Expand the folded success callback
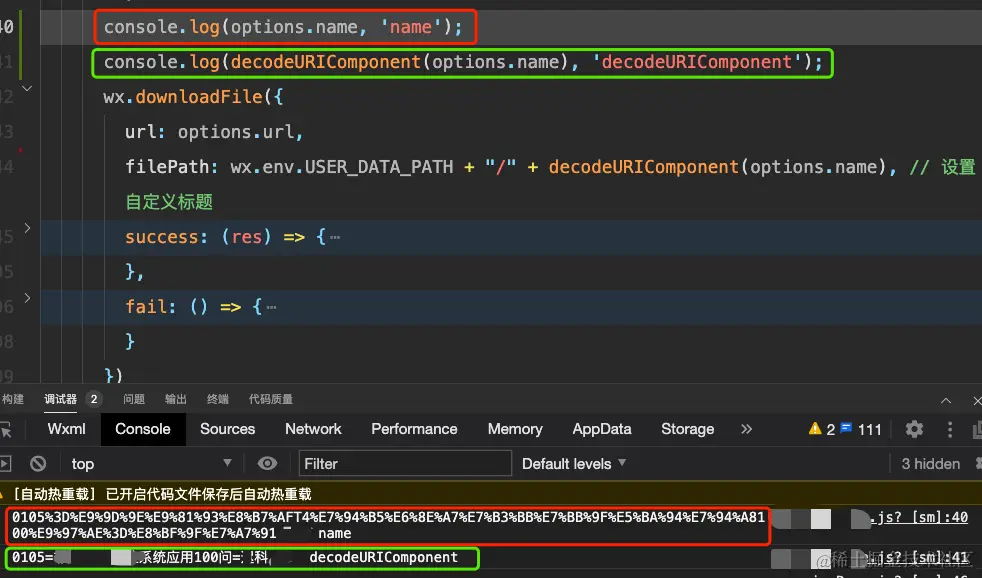Viewport: 982px width, 578px height. tap(27, 228)
